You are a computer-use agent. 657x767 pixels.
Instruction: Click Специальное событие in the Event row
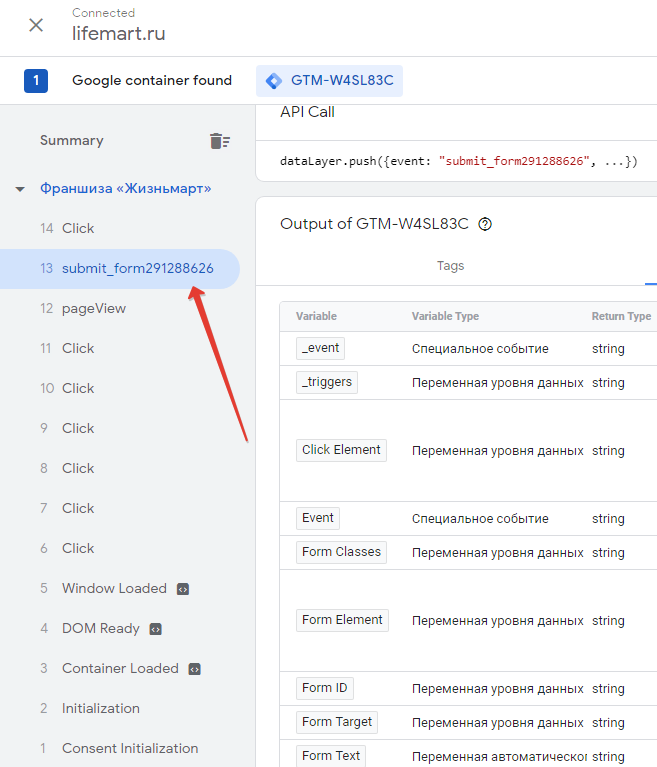[480, 519]
